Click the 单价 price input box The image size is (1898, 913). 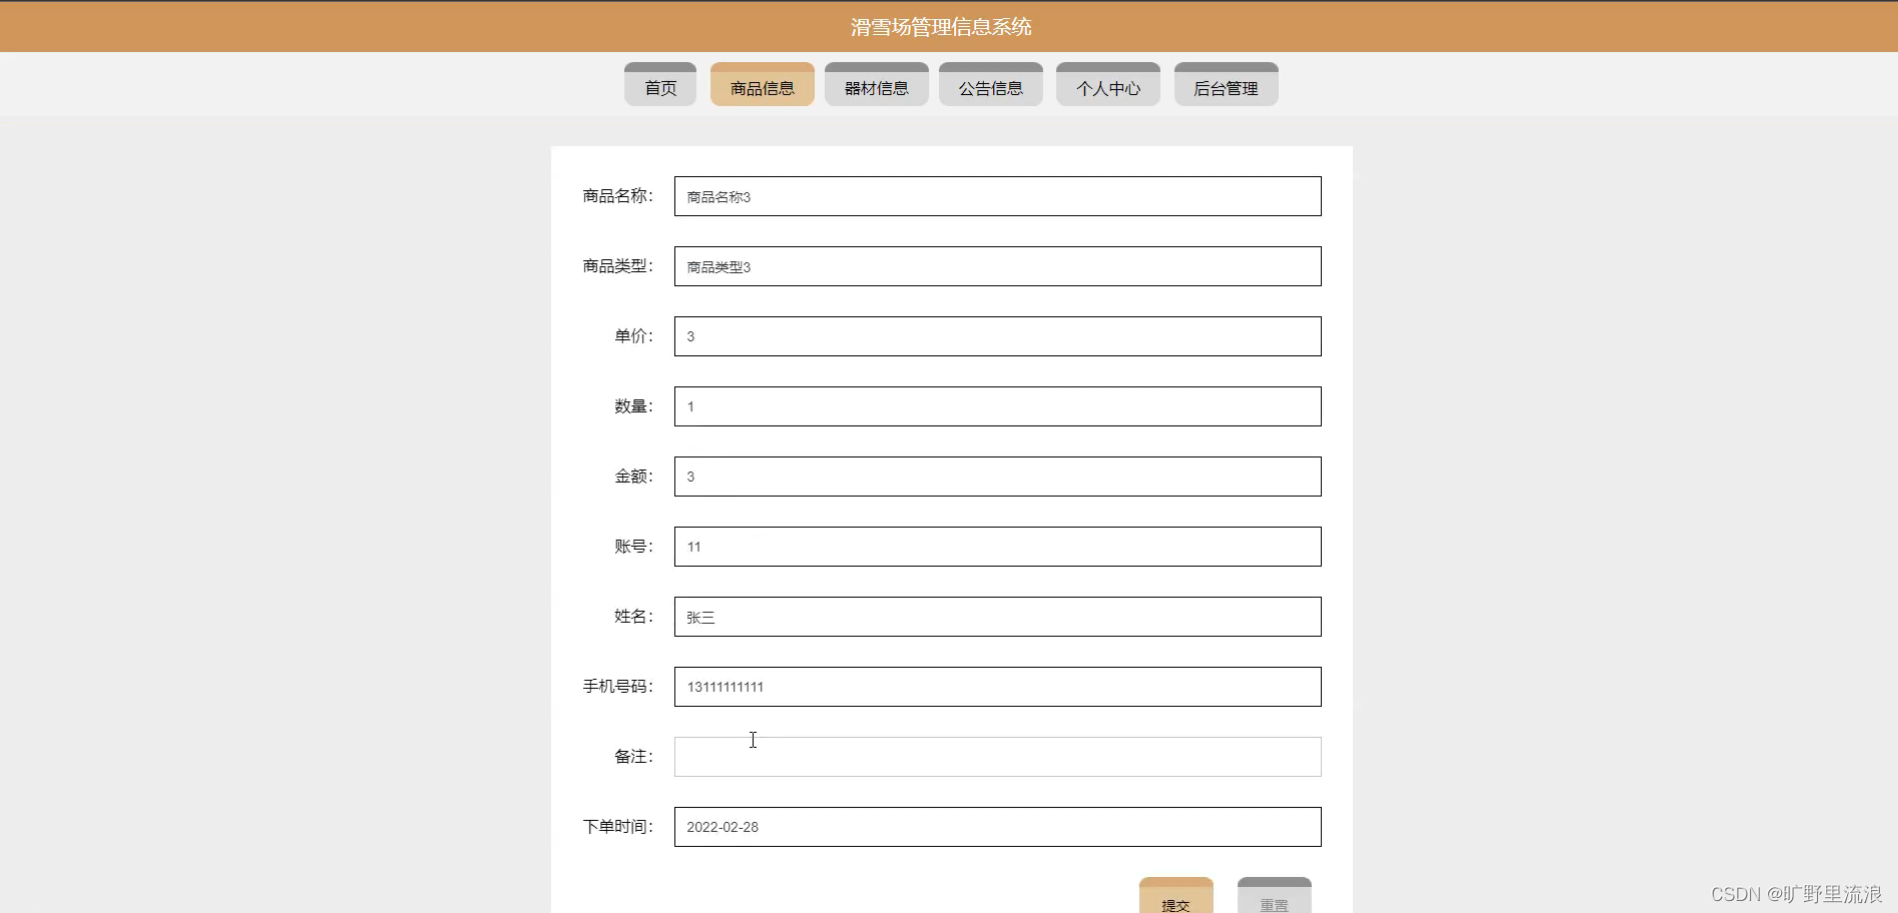coord(996,336)
